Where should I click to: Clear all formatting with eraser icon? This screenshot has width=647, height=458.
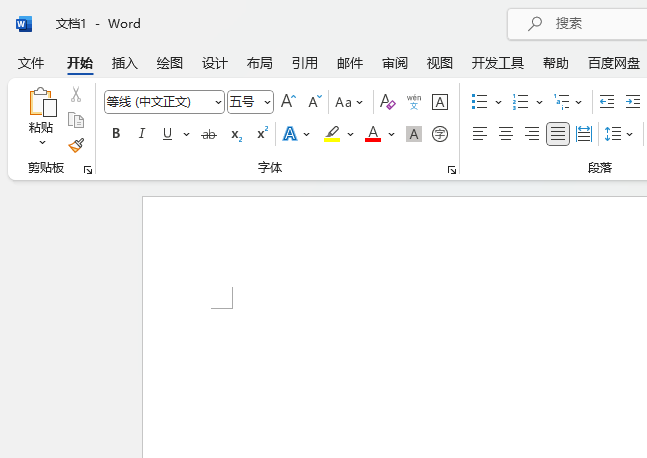[387, 102]
